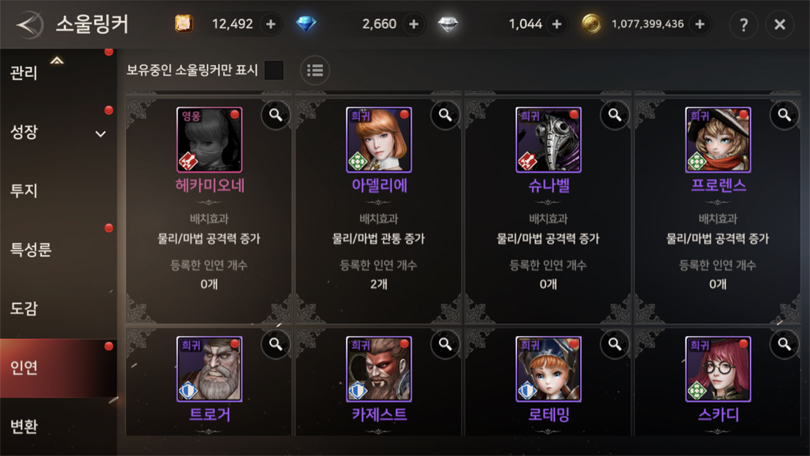Select the 도감 sidebar tab
The image size is (810, 456).
[24, 308]
